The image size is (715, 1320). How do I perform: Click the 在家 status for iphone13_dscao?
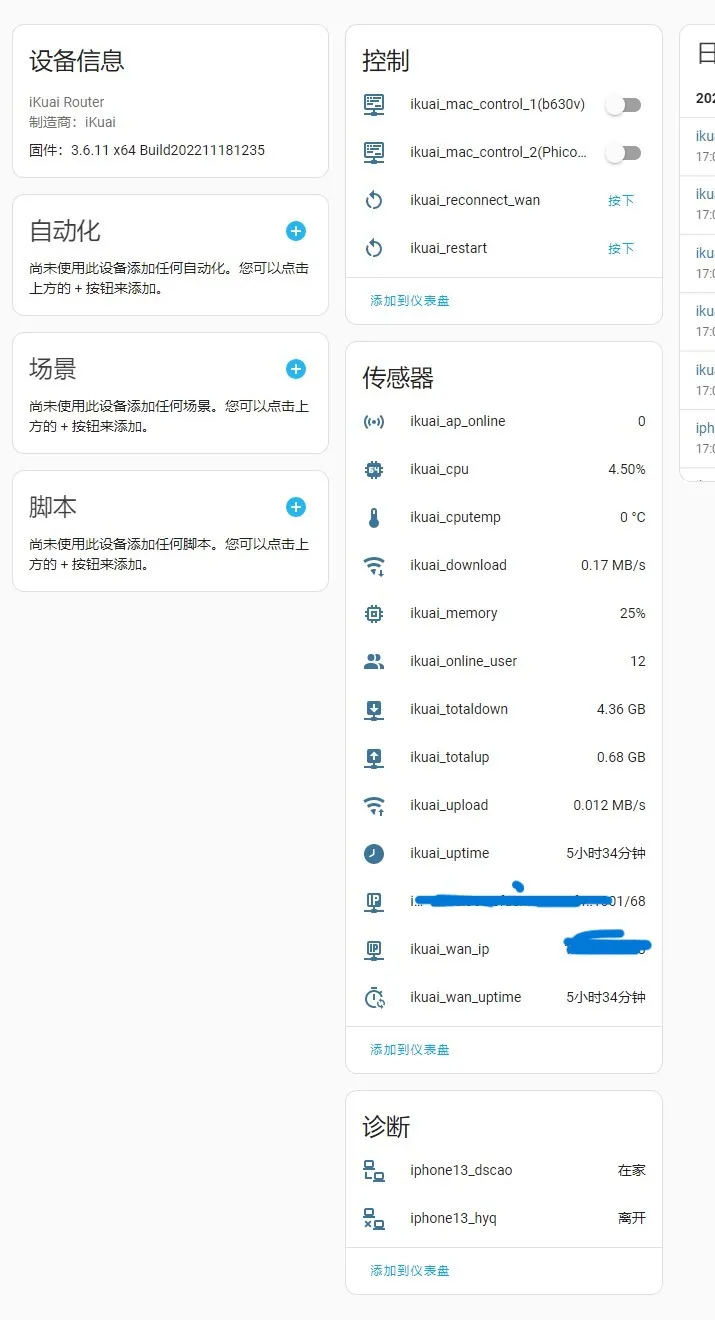tap(632, 1170)
